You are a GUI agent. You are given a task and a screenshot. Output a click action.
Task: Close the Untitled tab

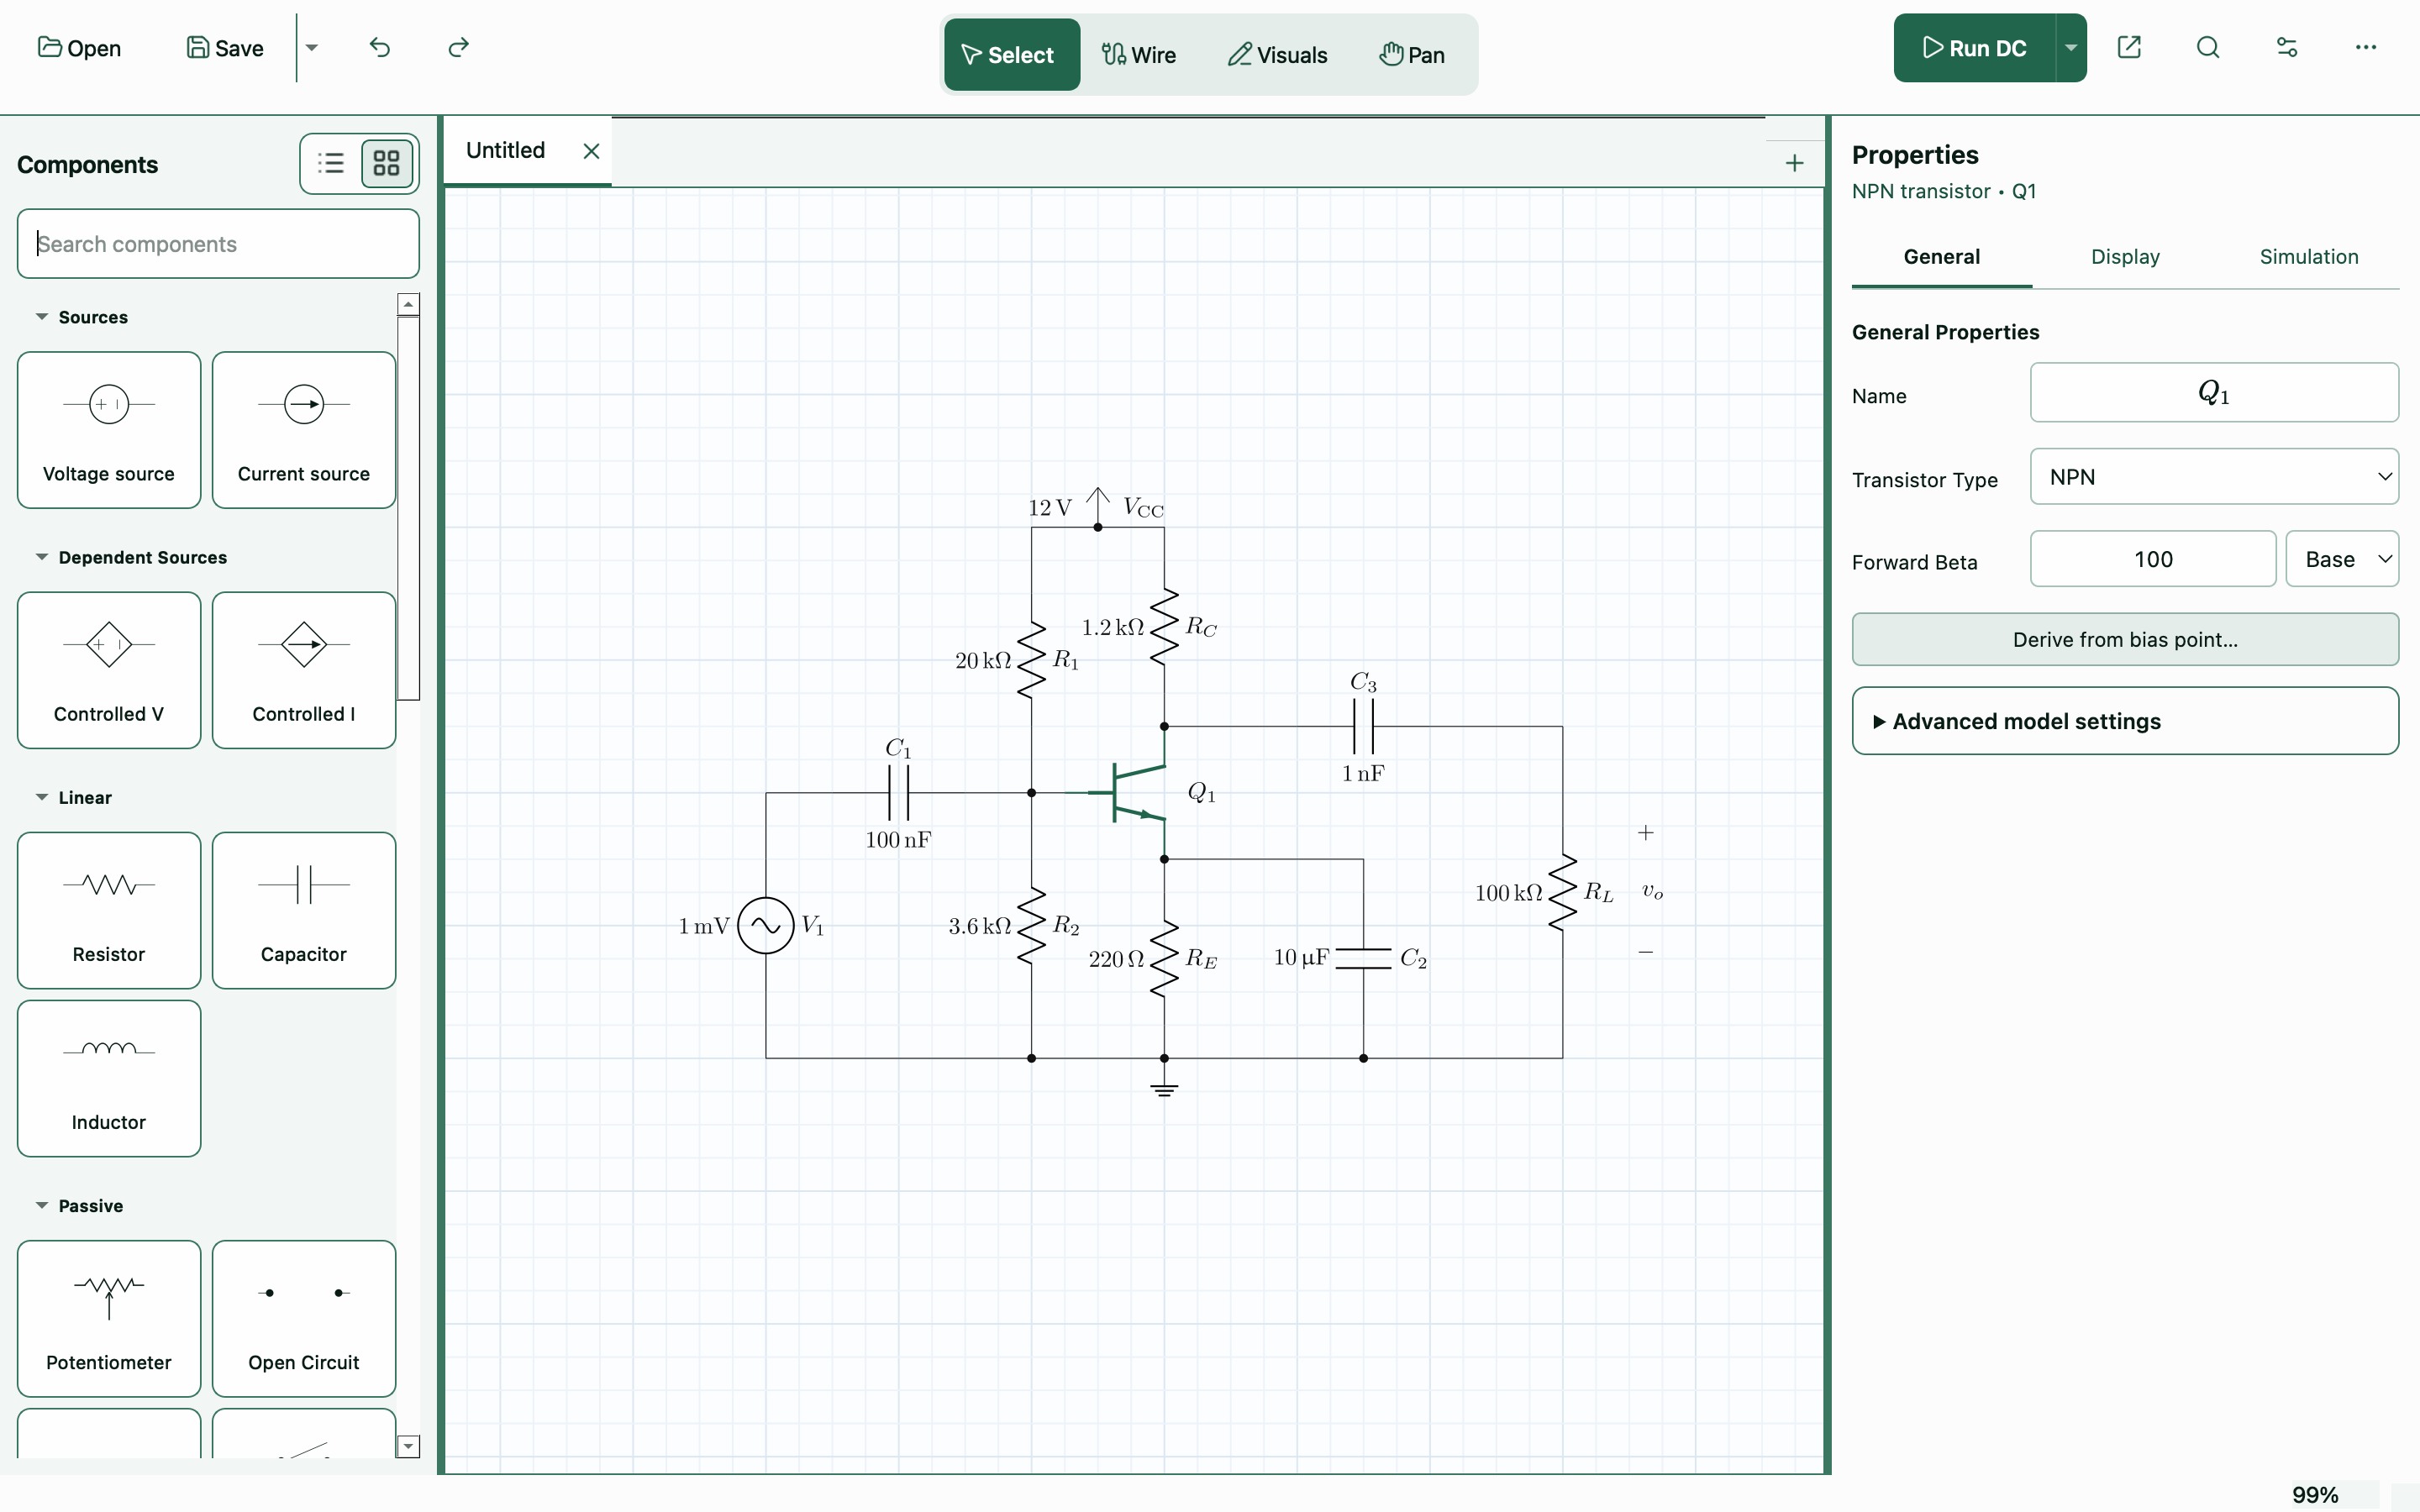tap(591, 151)
